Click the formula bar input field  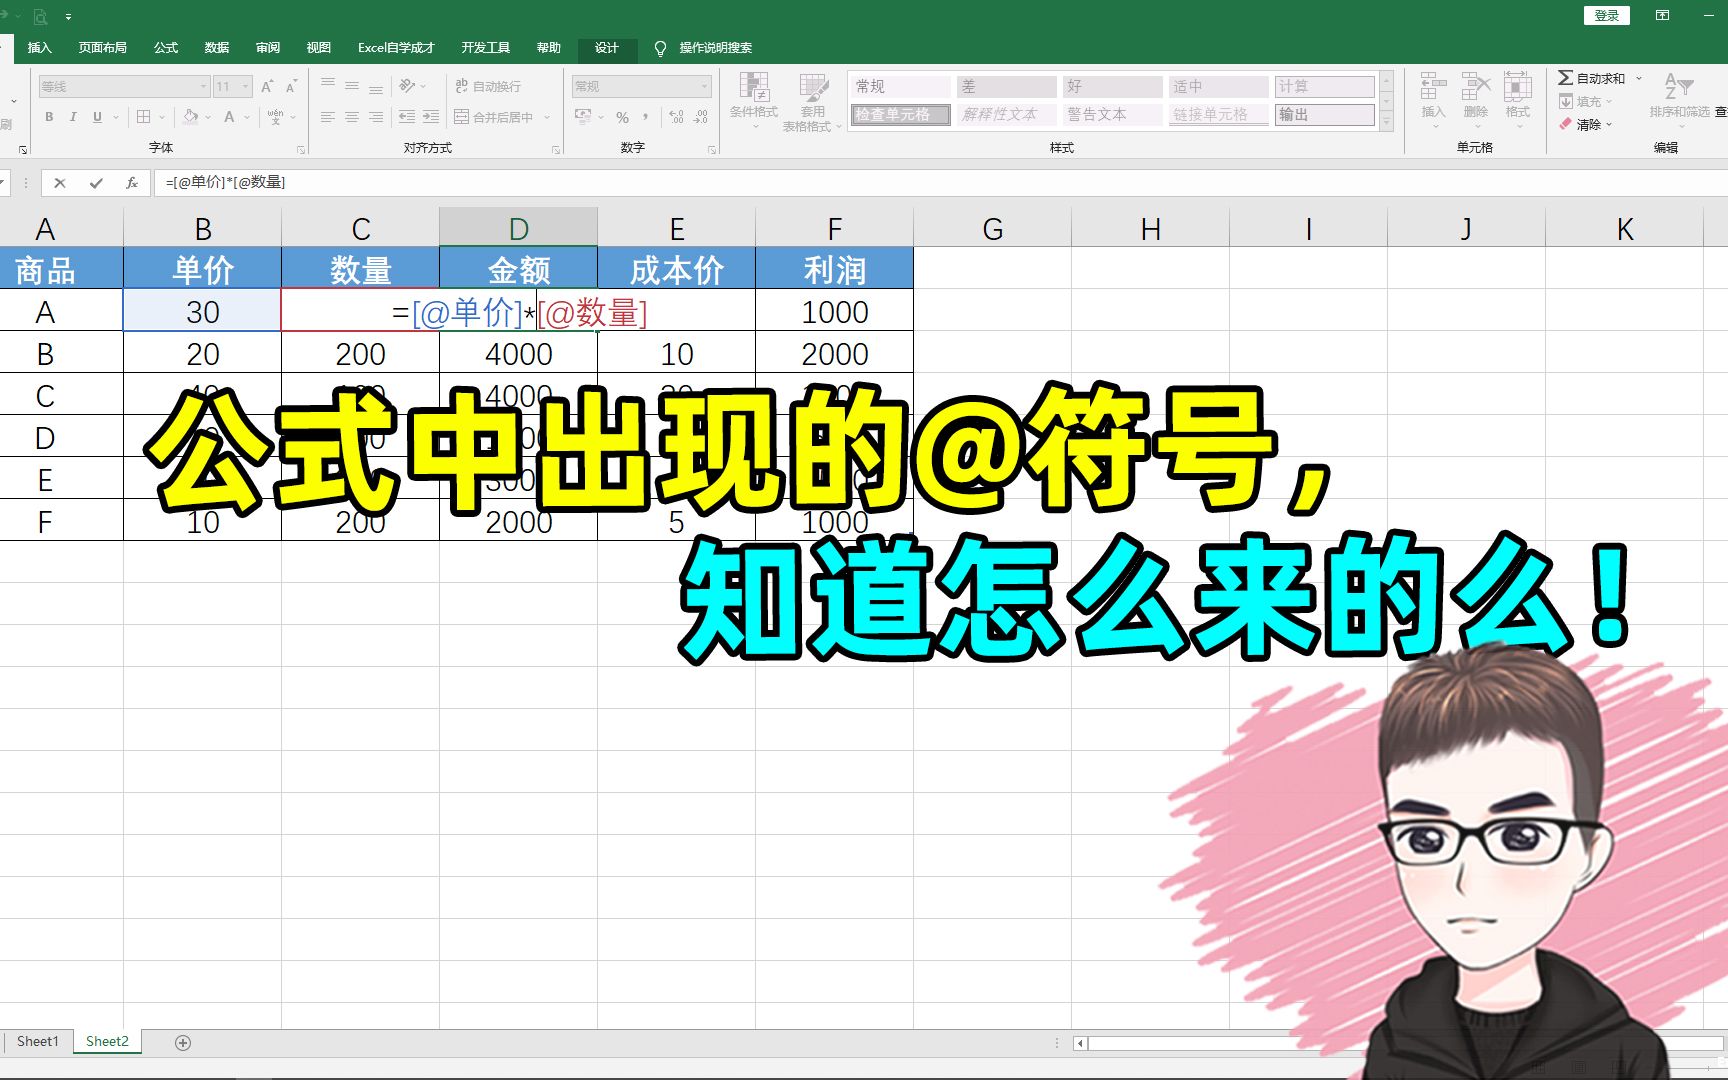pos(940,183)
